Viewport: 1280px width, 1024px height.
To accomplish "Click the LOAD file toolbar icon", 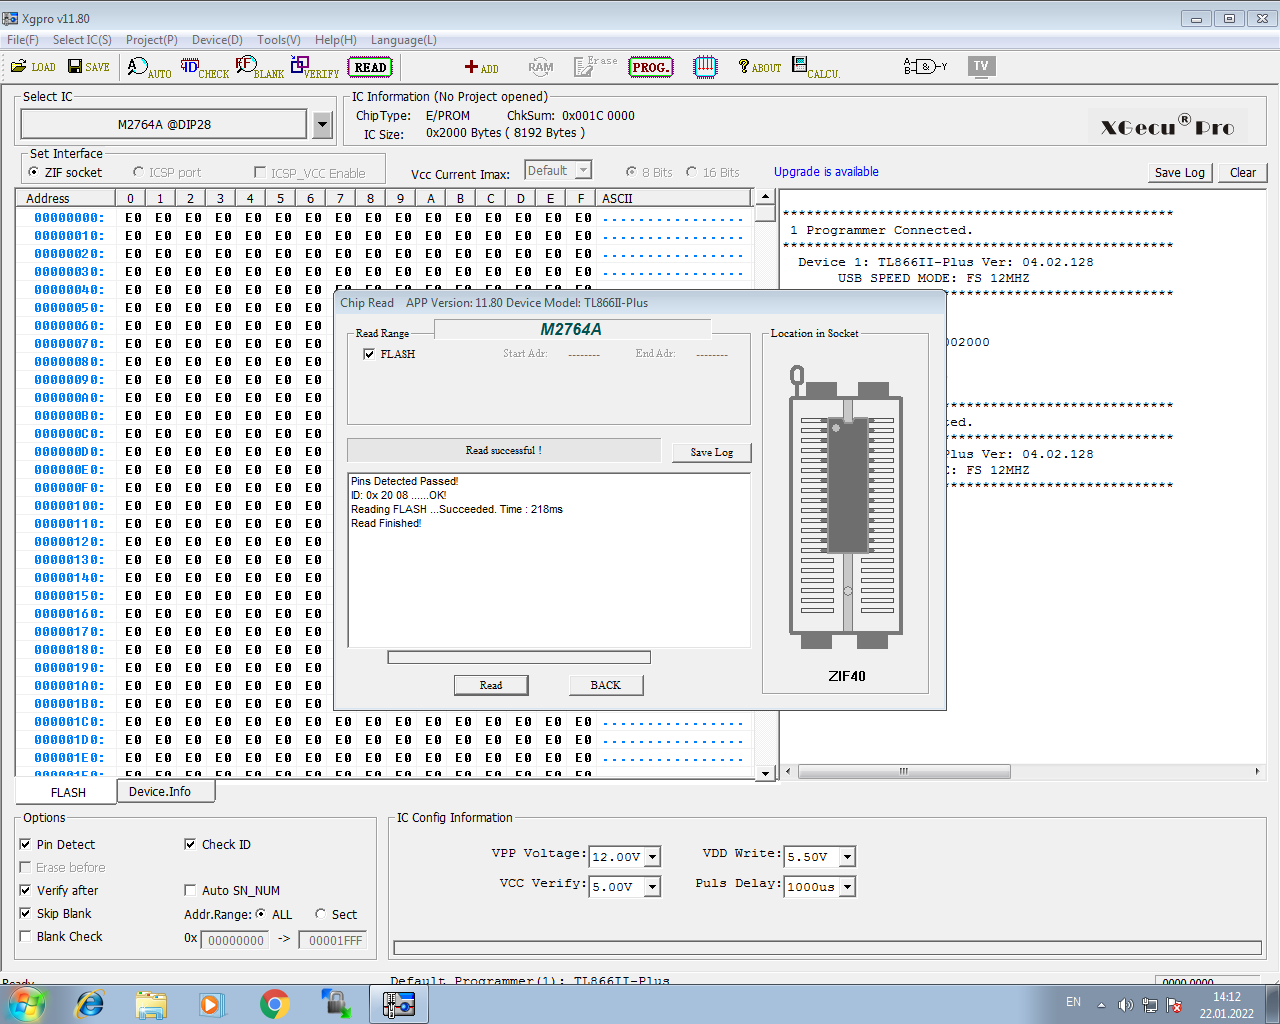I will click(33, 67).
